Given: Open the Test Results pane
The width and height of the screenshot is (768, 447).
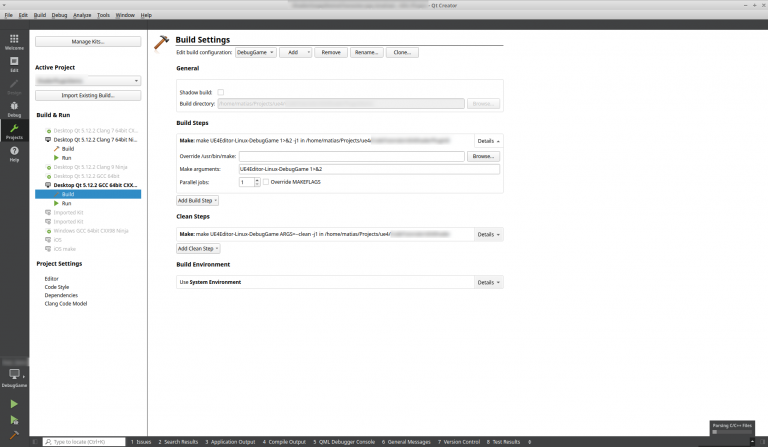Looking at the screenshot, I should 503,442.
